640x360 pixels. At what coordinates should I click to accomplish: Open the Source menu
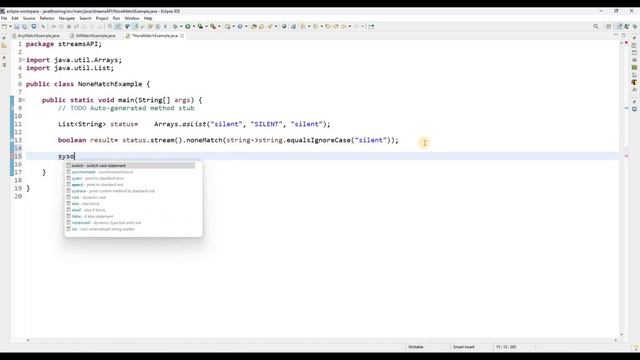[29, 18]
